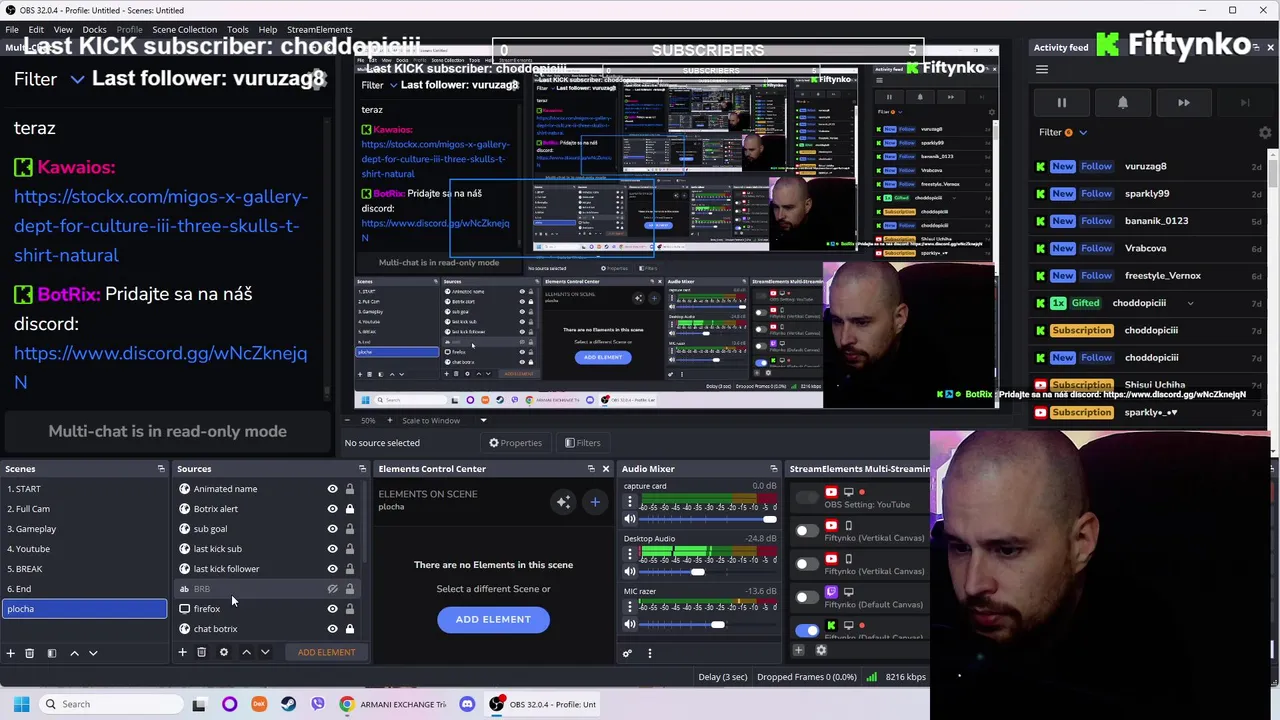Lock the last kick sub source
This screenshot has width=1280, height=720.
click(349, 549)
